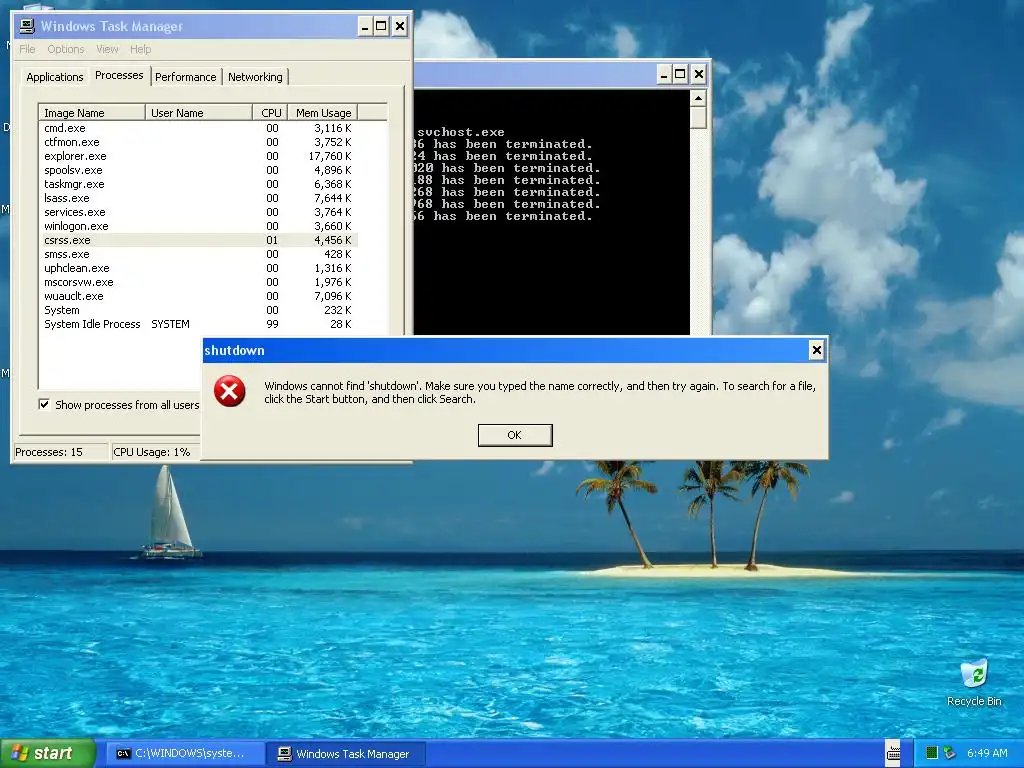The height and width of the screenshot is (768, 1024).
Task: Select the mscorsvw.exe process
Action: 199,282
